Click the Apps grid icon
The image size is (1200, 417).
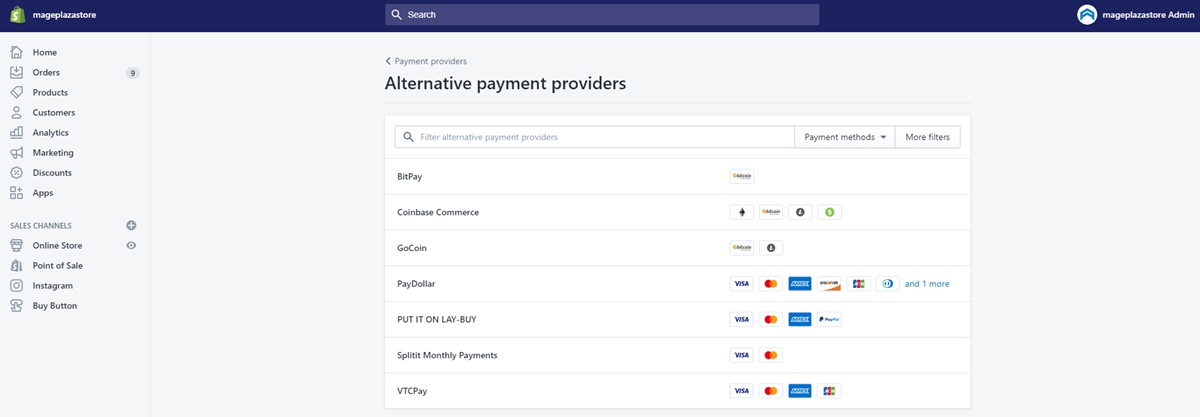click(x=16, y=192)
